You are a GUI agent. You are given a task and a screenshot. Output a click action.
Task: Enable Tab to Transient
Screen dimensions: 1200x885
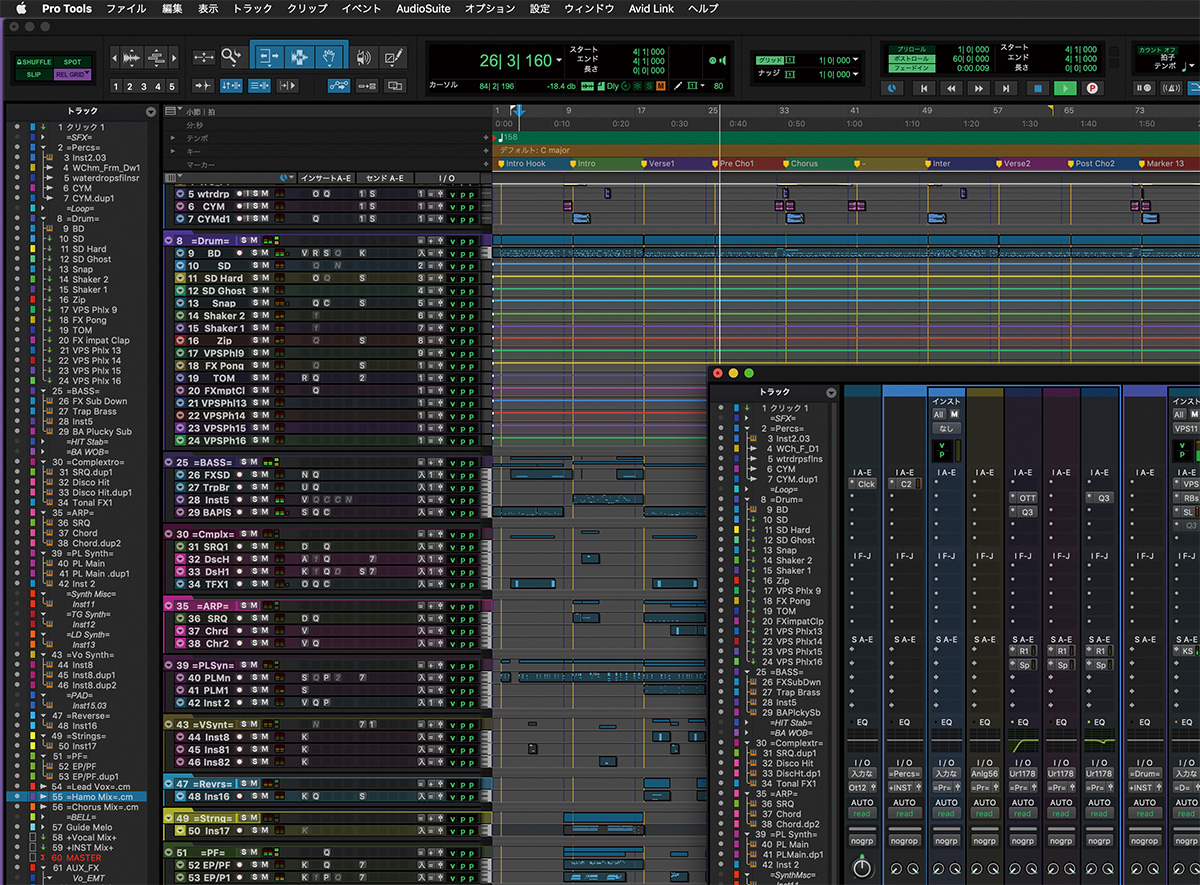coord(202,85)
